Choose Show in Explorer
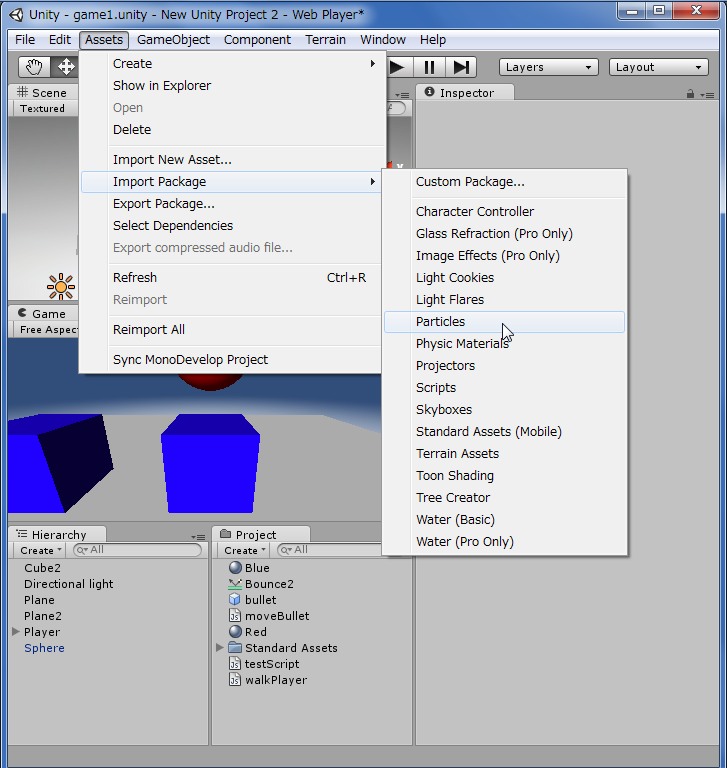The width and height of the screenshot is (727, 768). (231, 86)
